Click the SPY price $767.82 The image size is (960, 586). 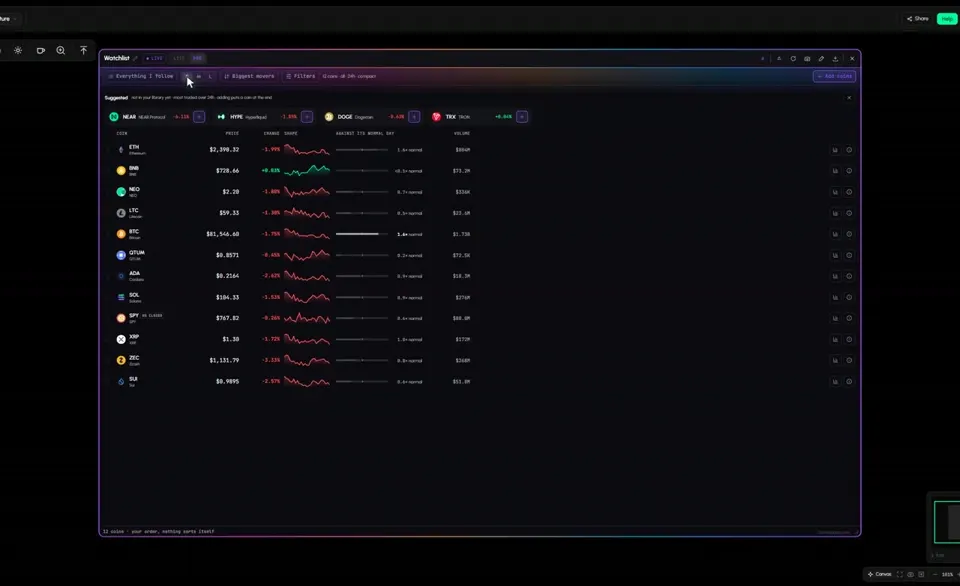(x=227, y=318)
